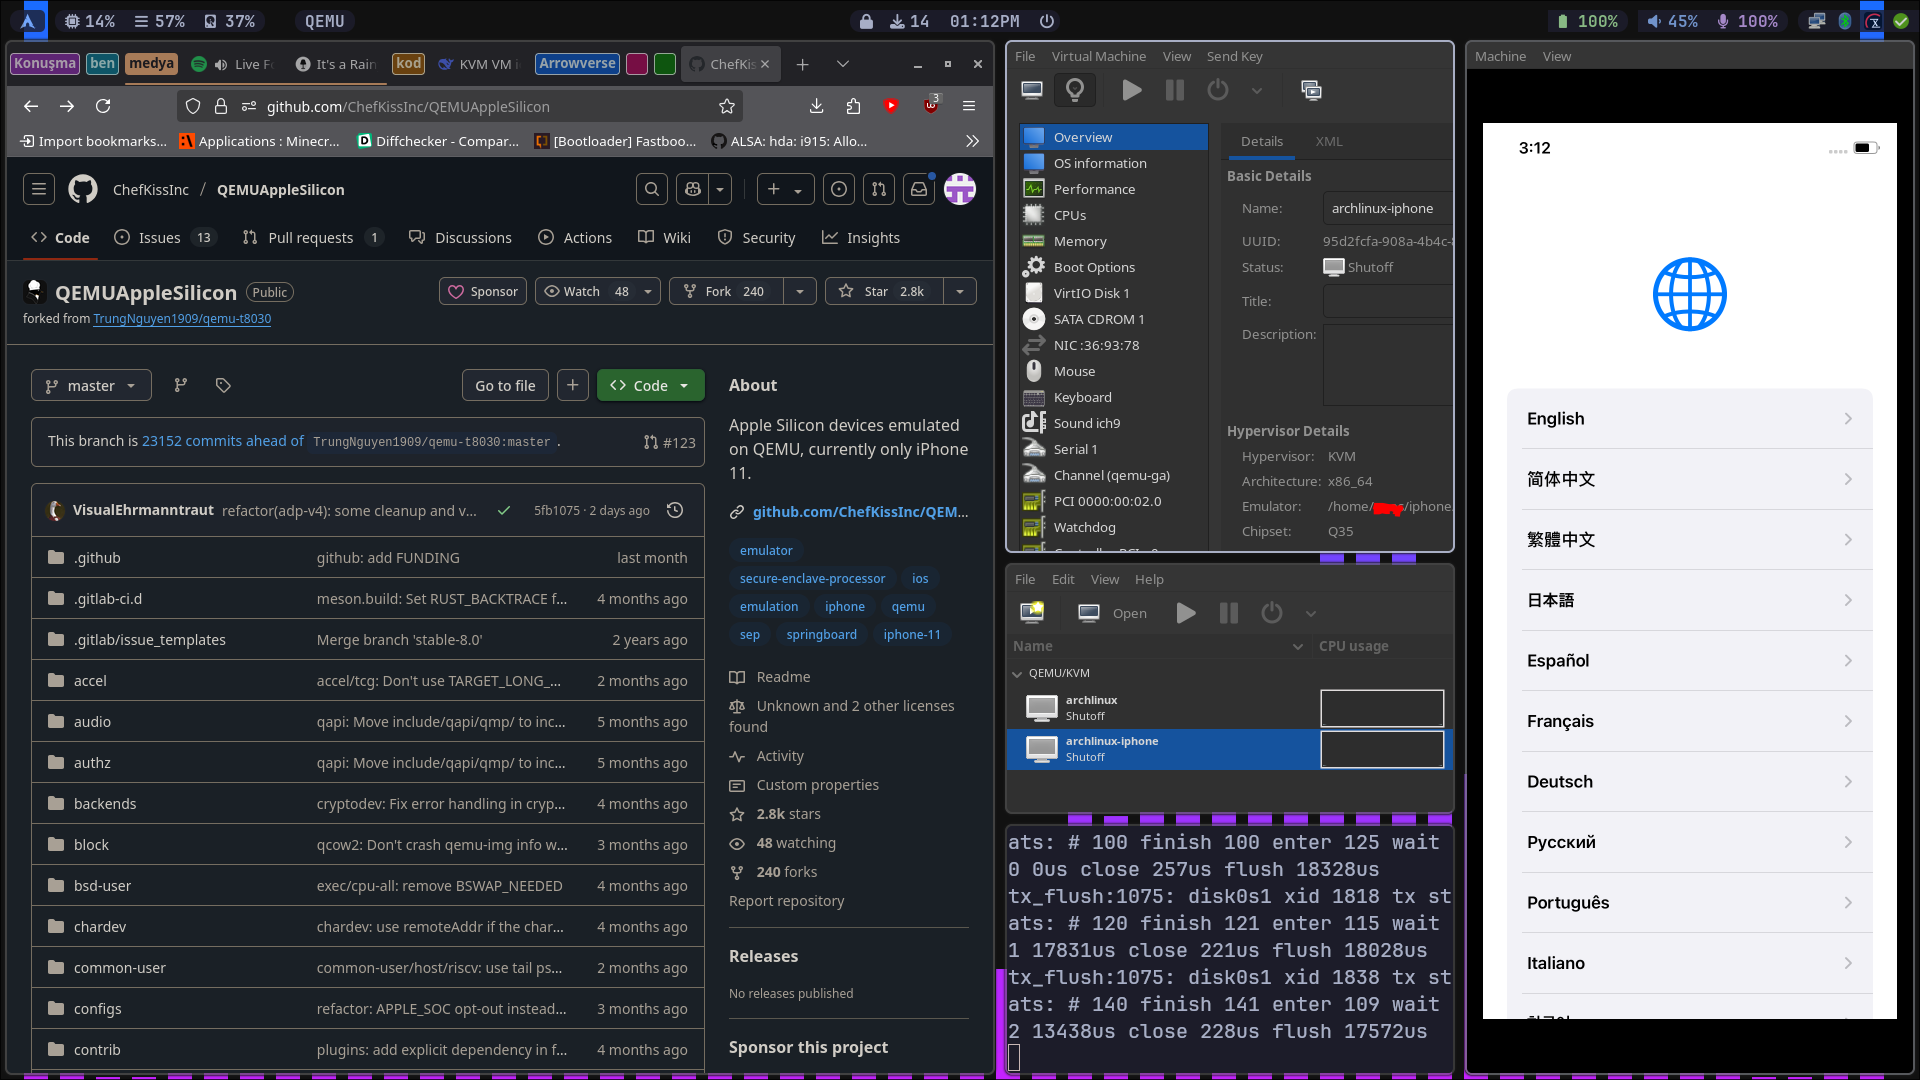This screenshot has width=1920, height=1080.
Task: Open the Star lists dropdown arrow
Action: pyautogui.click(x=960, y=292)
